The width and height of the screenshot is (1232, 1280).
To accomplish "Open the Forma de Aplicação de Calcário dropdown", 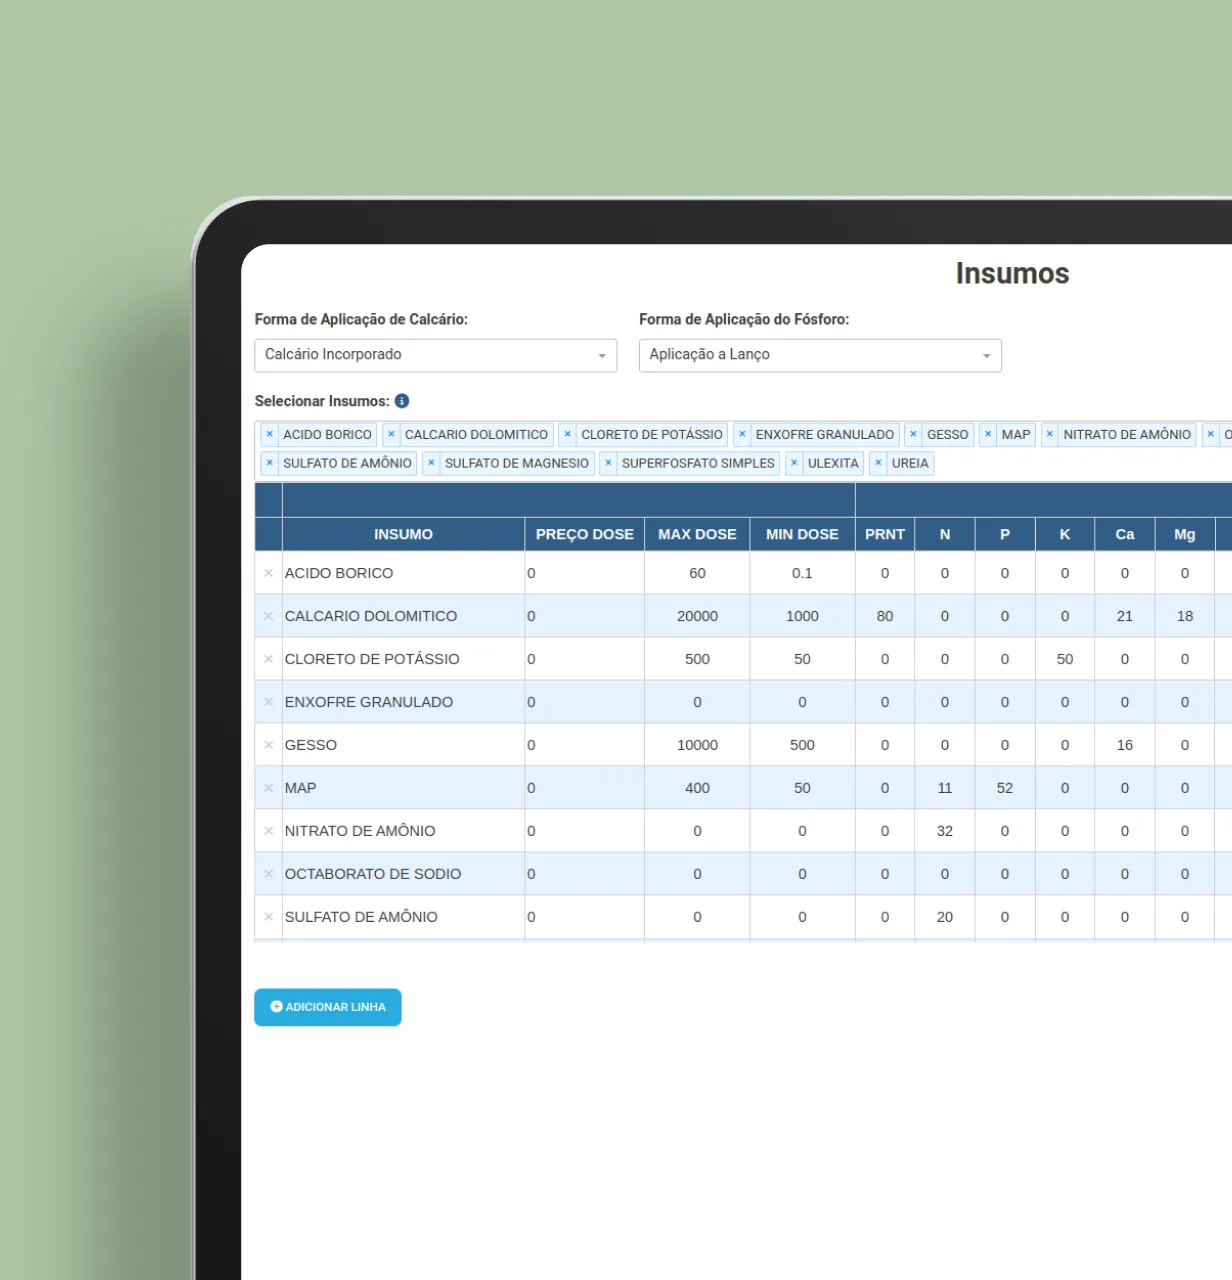I will pyautogui.click(x=435, y=355).
